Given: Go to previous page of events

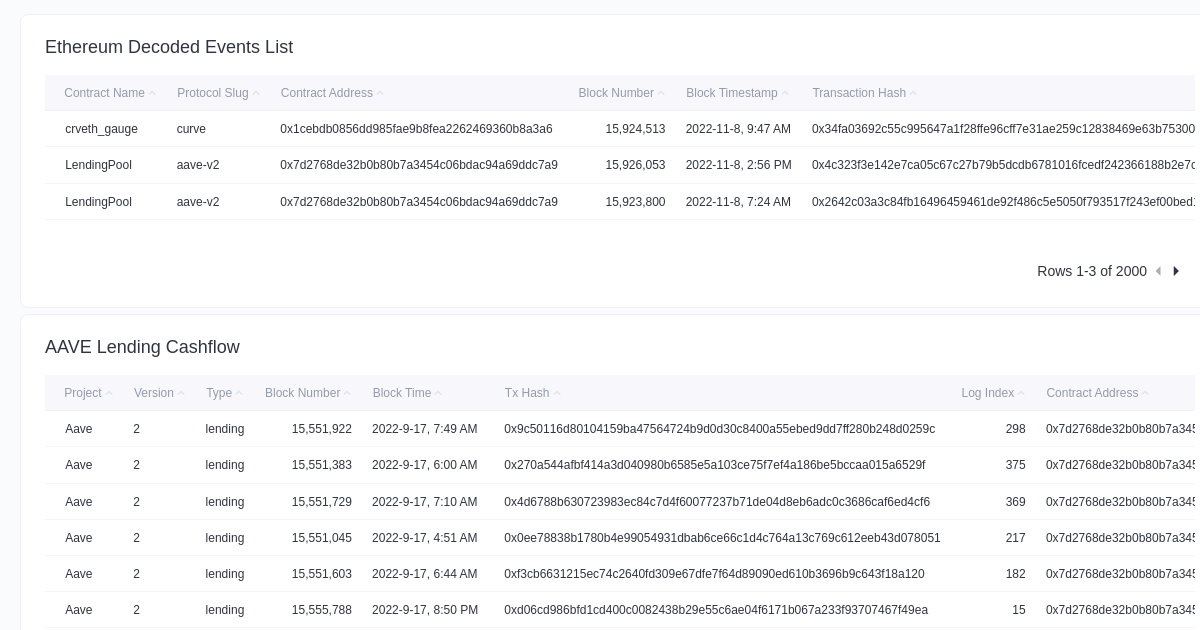Looking at the screenshot, I should click(x=1158, y=271).
